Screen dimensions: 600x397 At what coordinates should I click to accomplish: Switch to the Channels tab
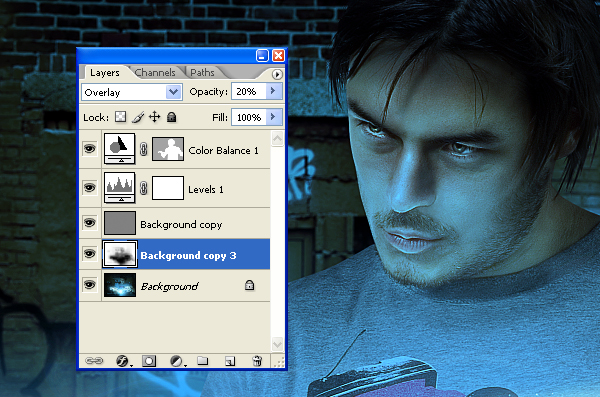point(155,72)
